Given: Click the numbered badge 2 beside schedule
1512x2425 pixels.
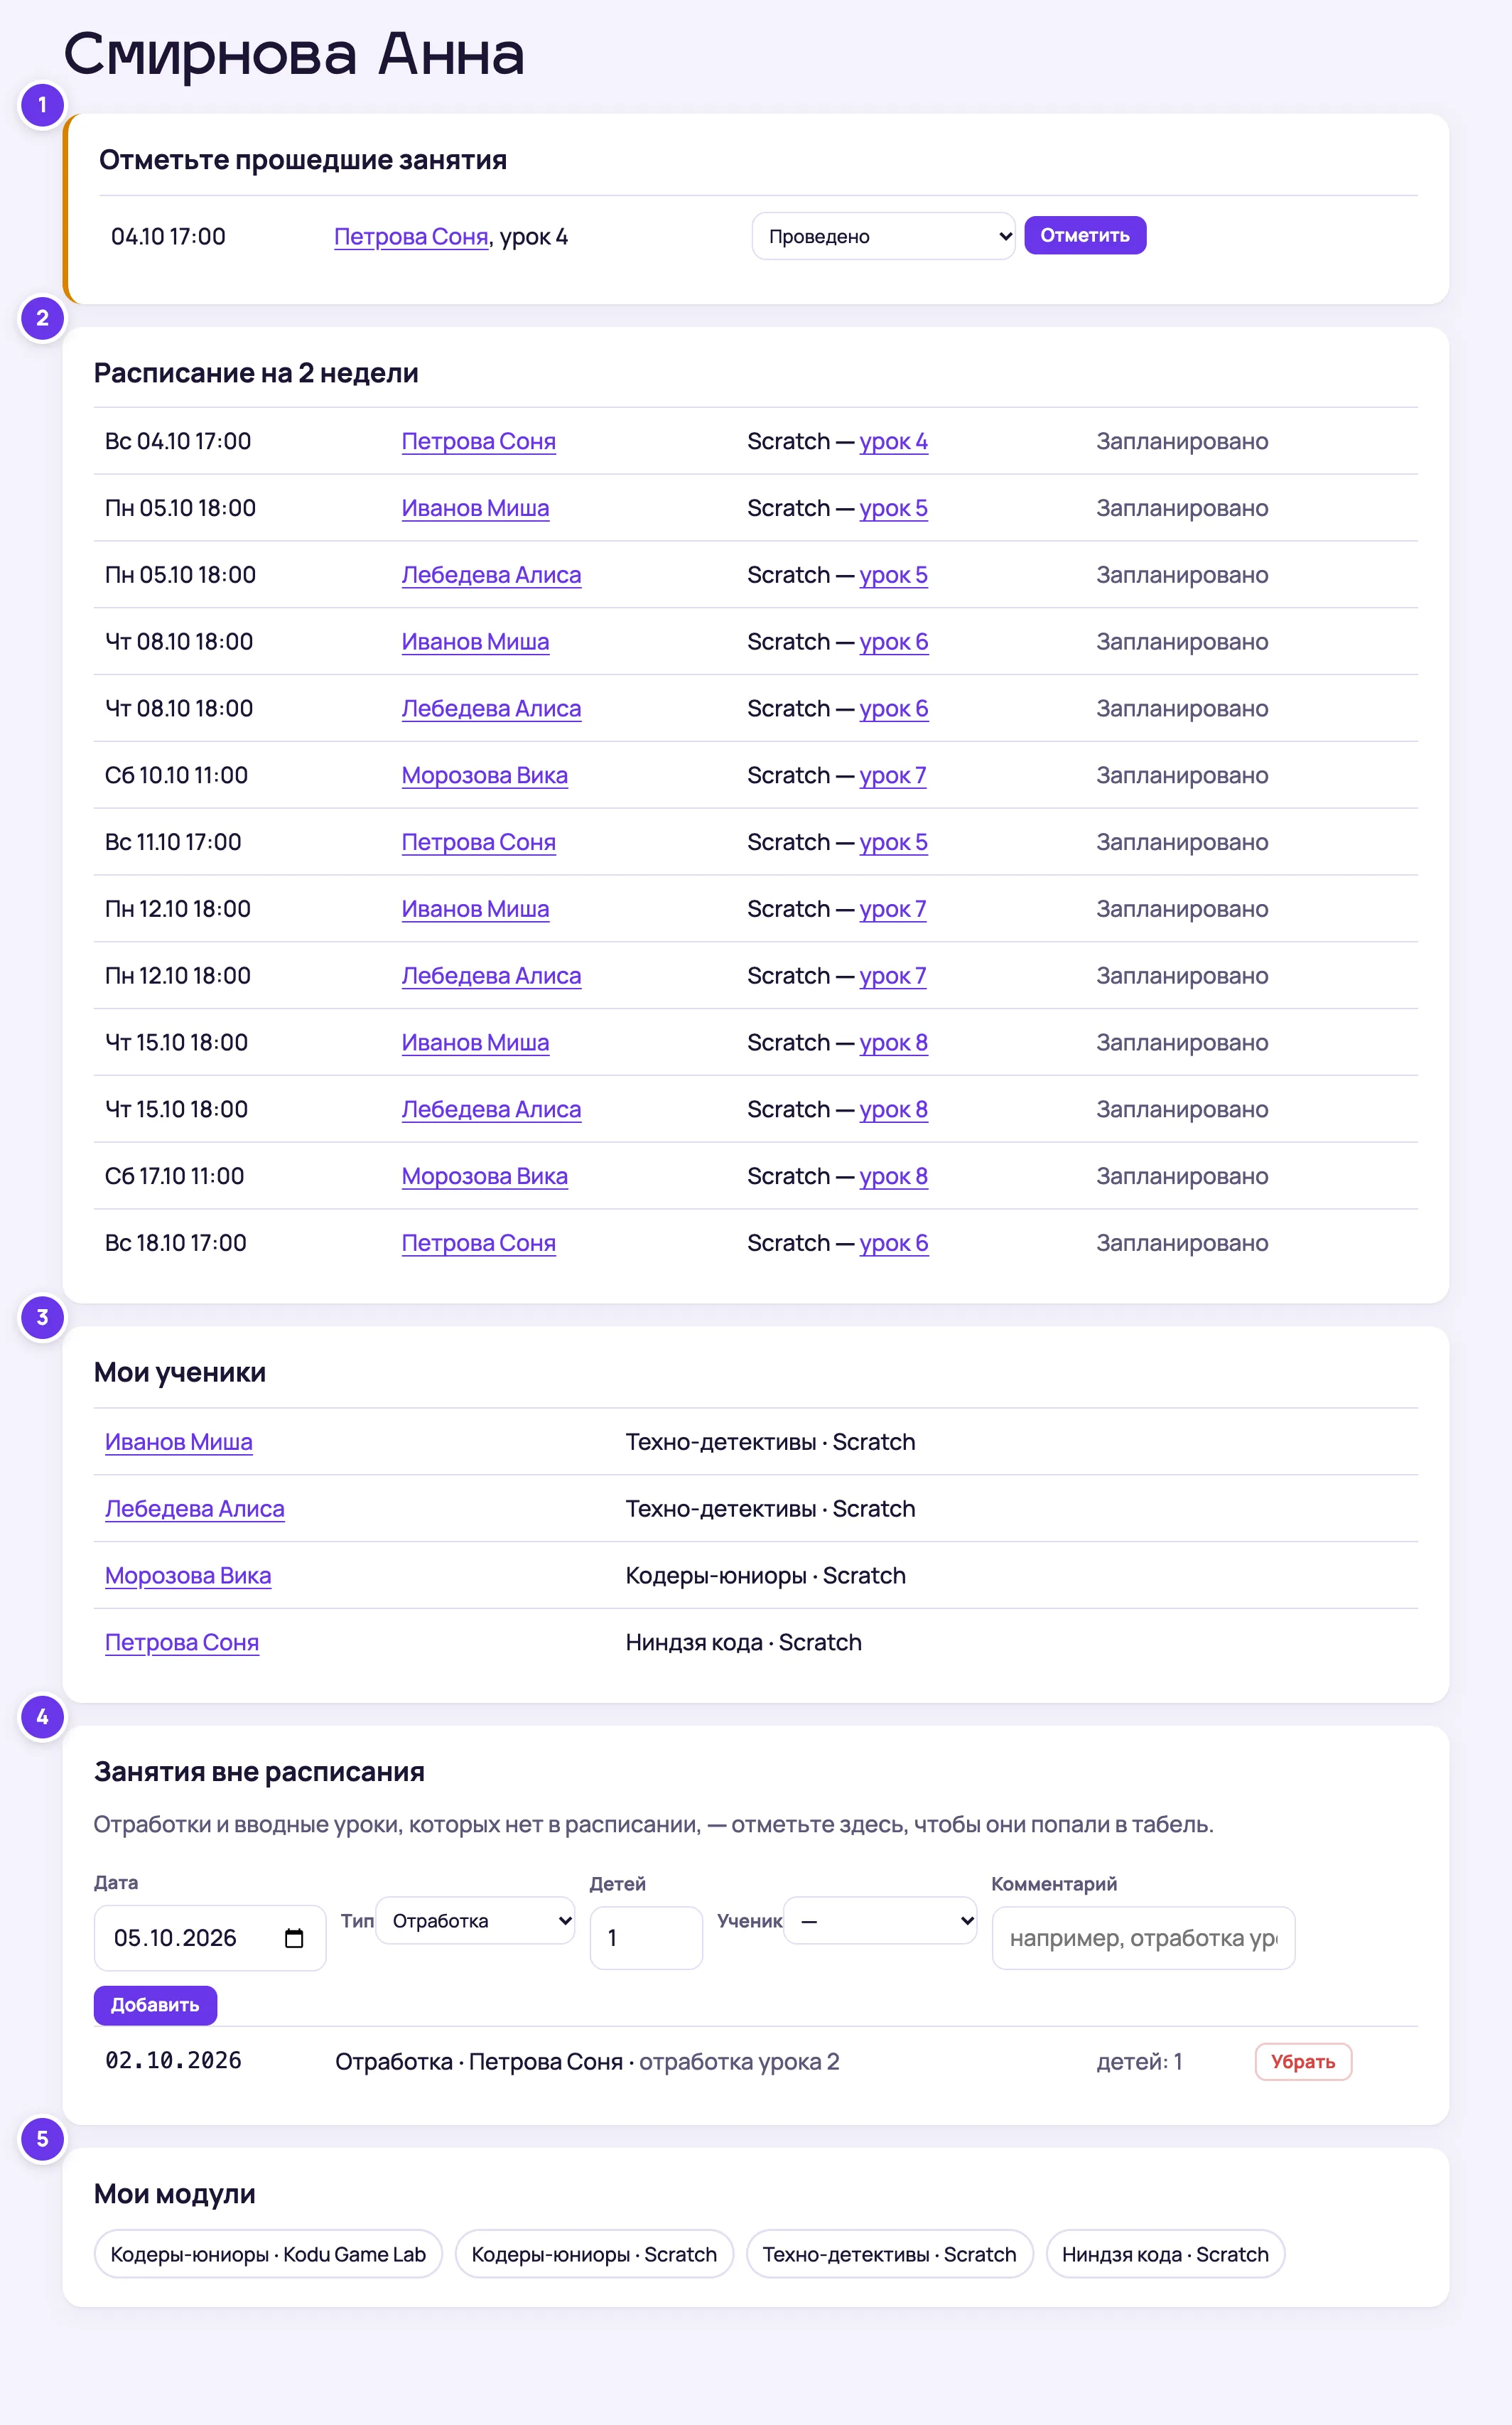Looking at the screenshot, I should (42, 318).
